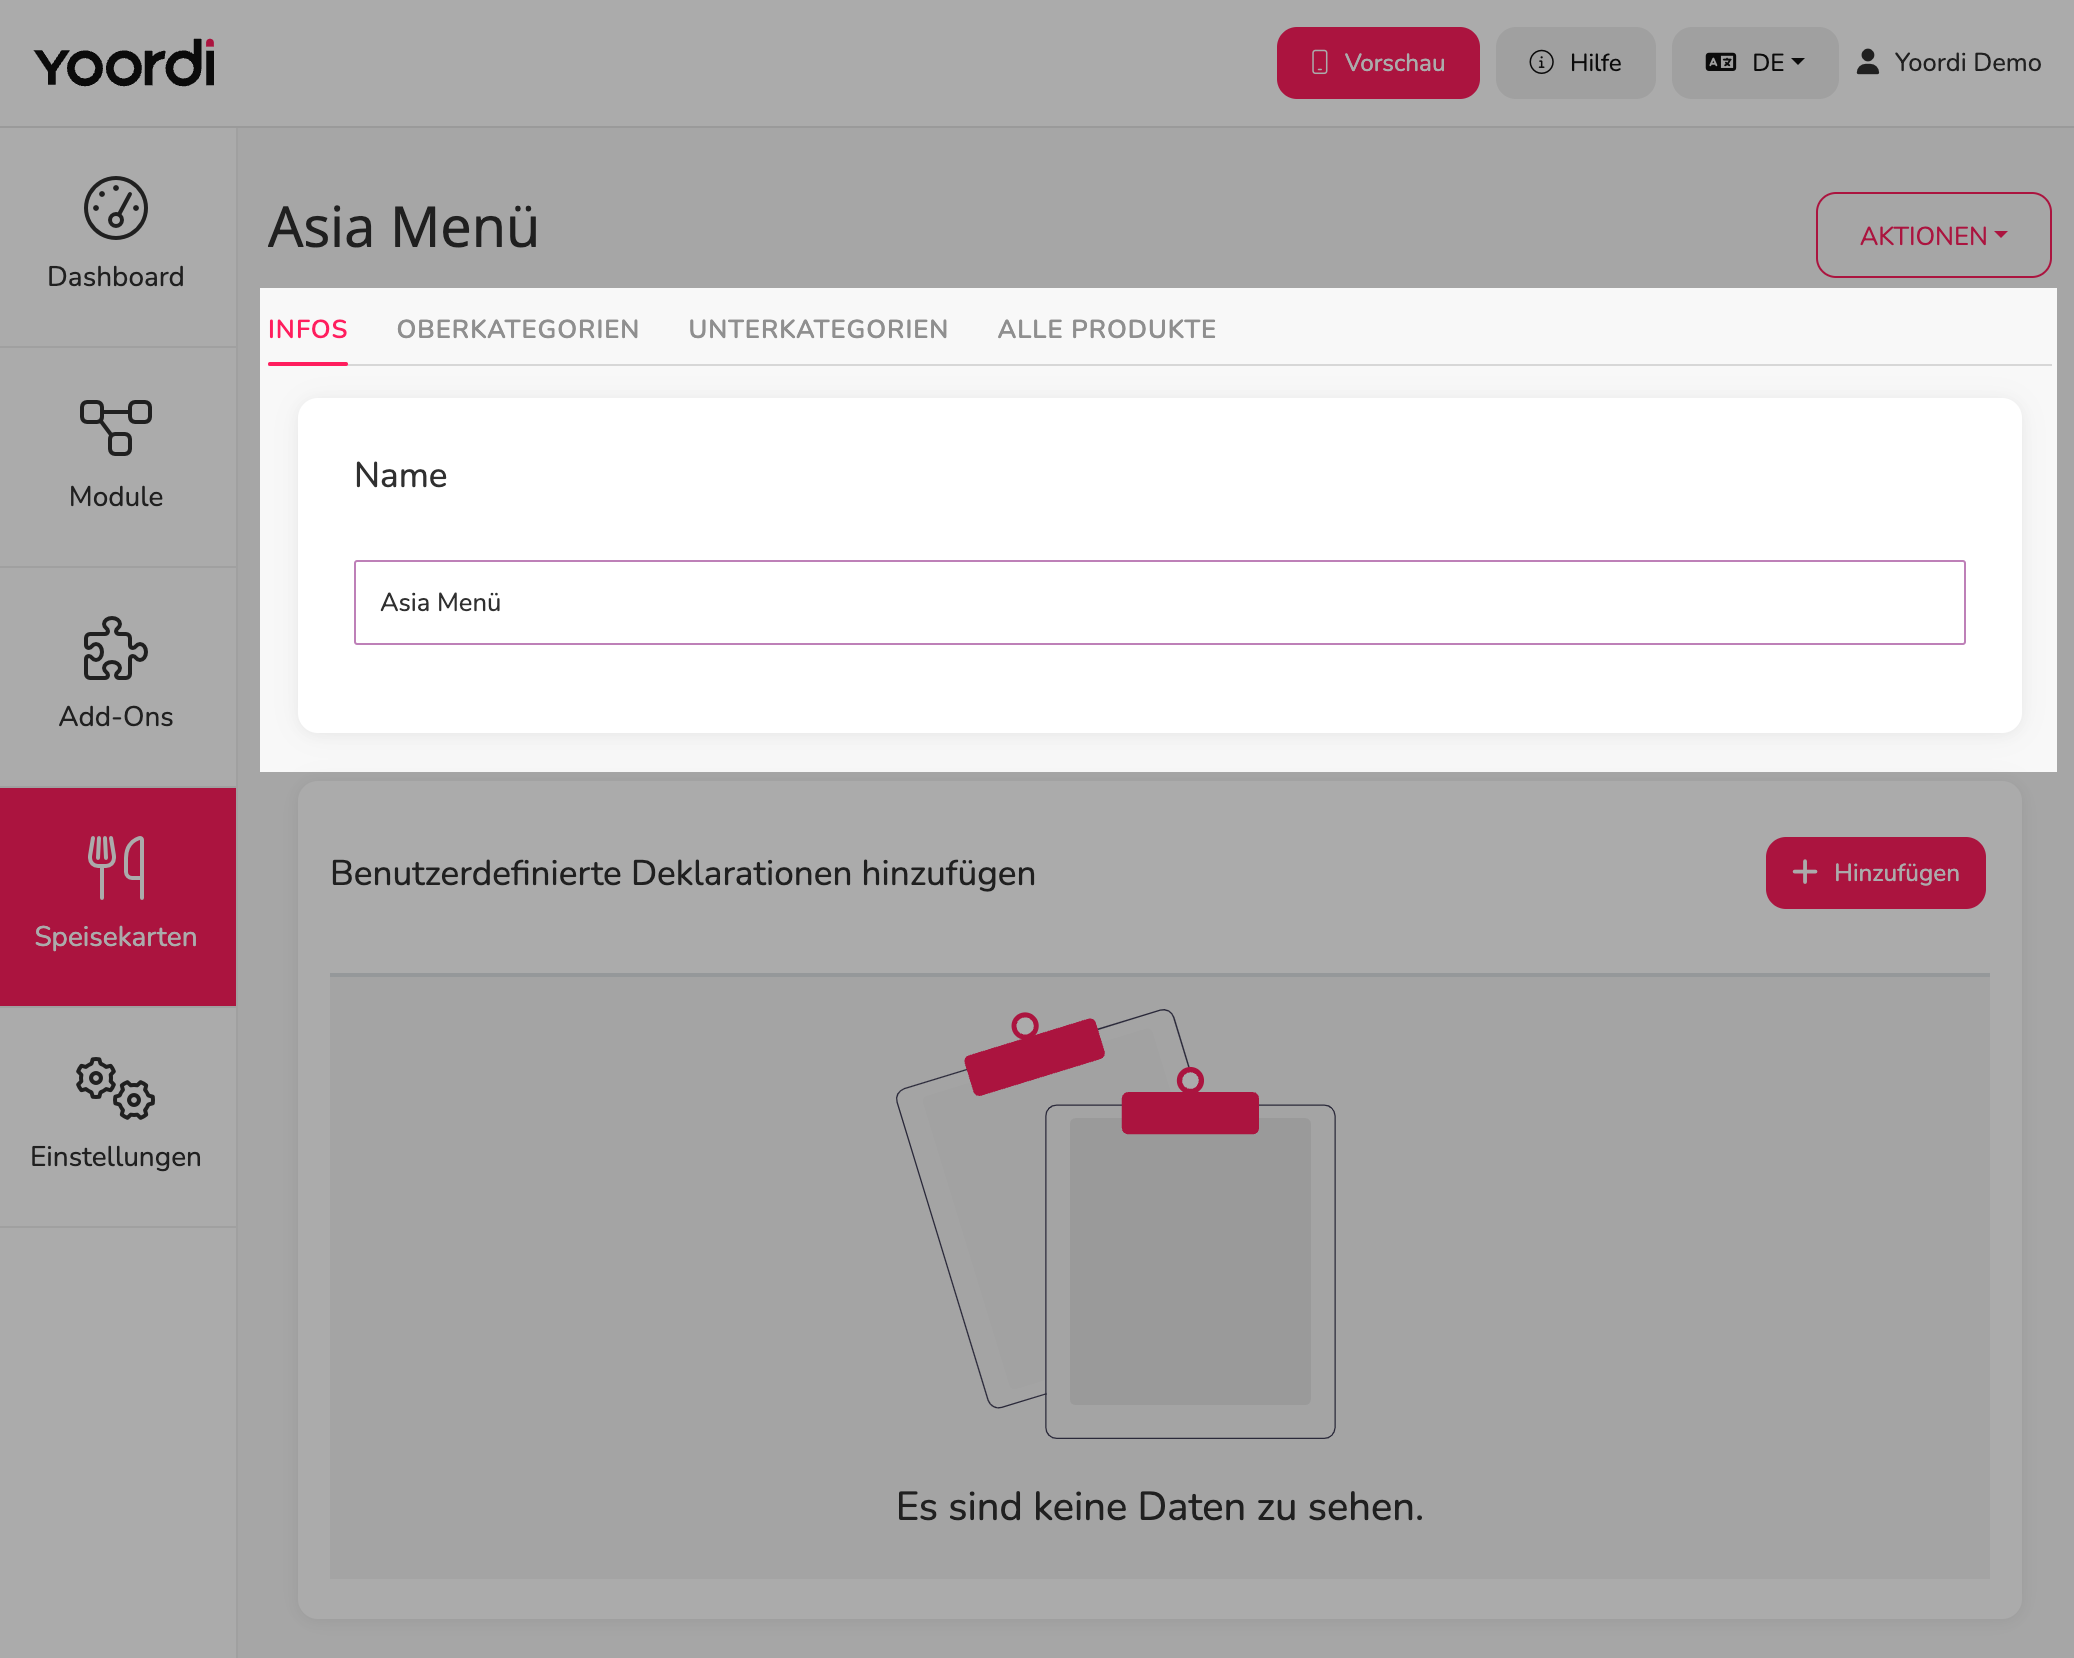Screen dimensions: 2074x1658
Task: Select the INFOS tab
Action: (308, 329)
